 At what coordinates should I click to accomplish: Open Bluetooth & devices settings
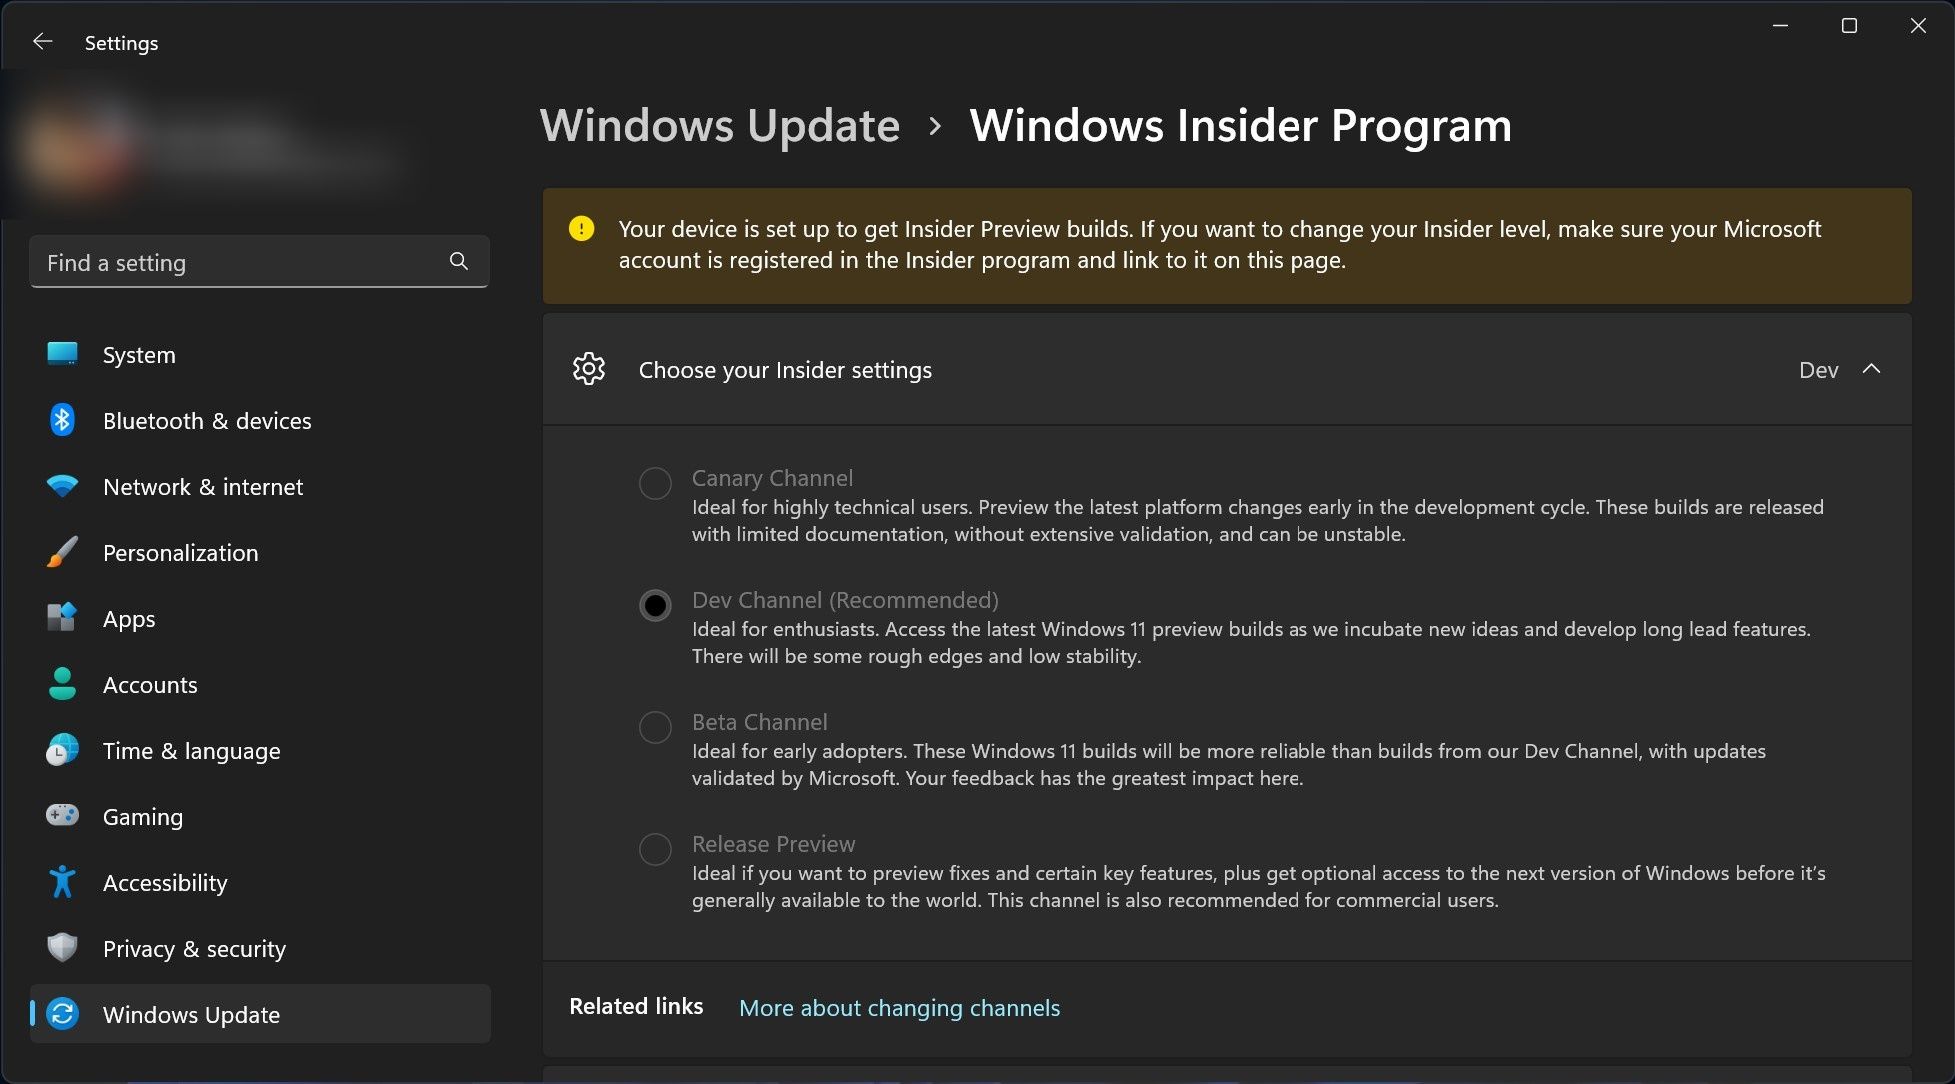[x=62, y=420]
